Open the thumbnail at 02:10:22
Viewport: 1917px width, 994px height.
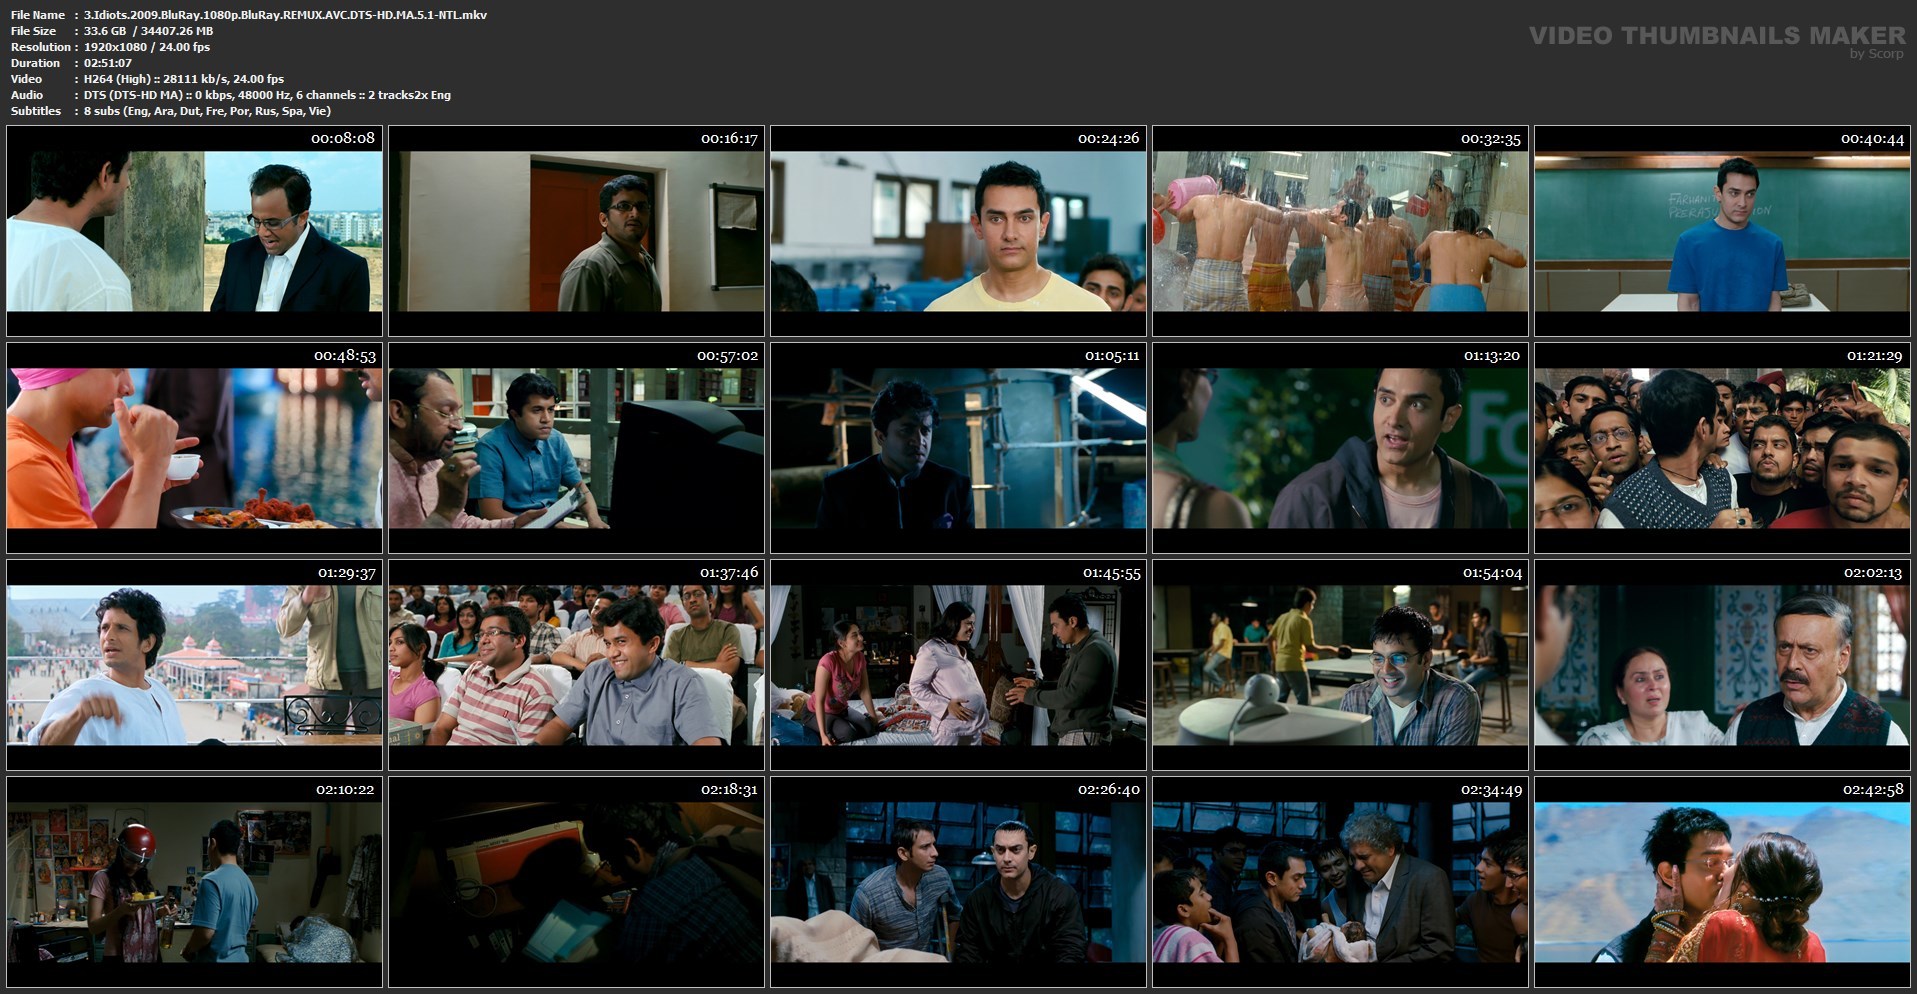click(x=194, y=882)
